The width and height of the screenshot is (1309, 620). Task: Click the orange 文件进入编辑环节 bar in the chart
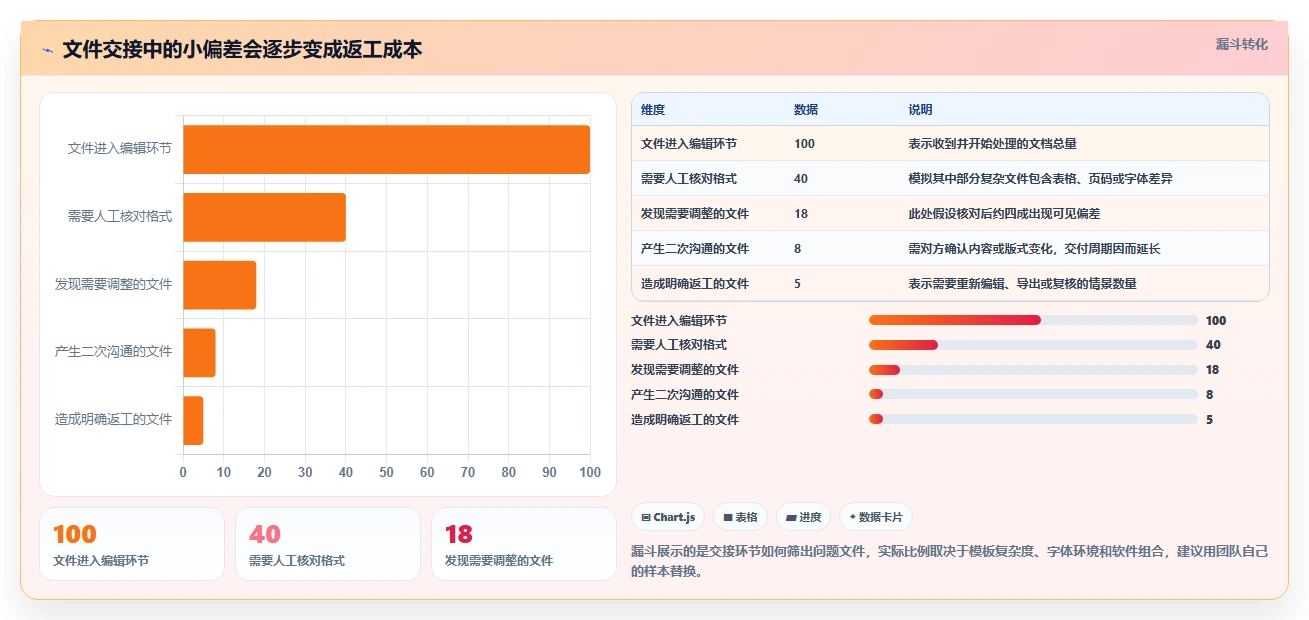[x=386, y=149]
